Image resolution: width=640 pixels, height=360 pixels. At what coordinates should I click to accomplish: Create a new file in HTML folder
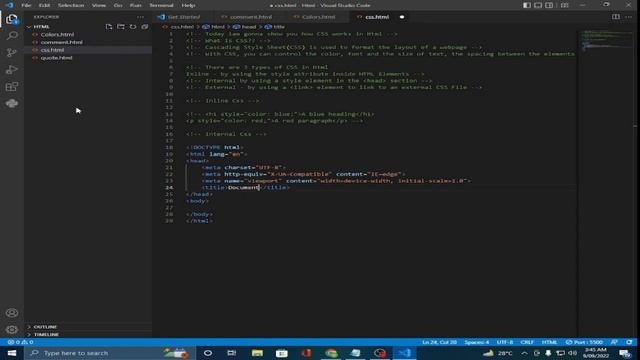(x=109, y=27)
